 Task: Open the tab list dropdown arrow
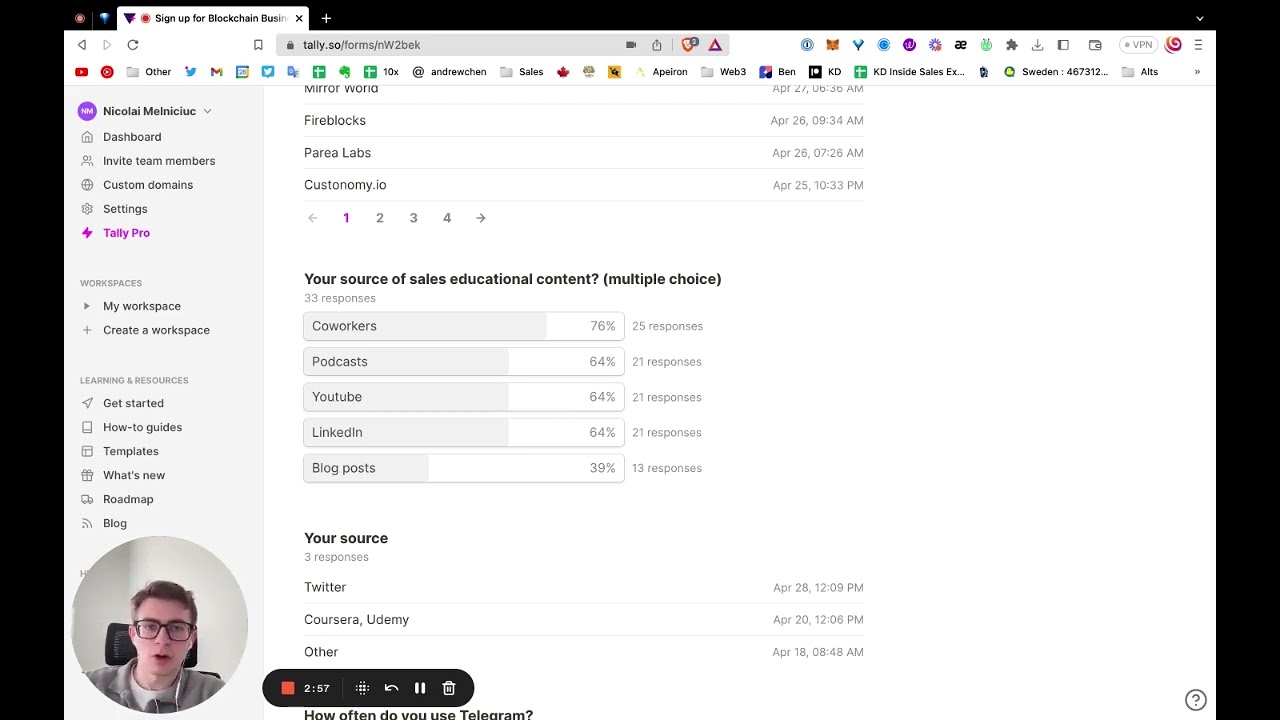[1200, 18]
